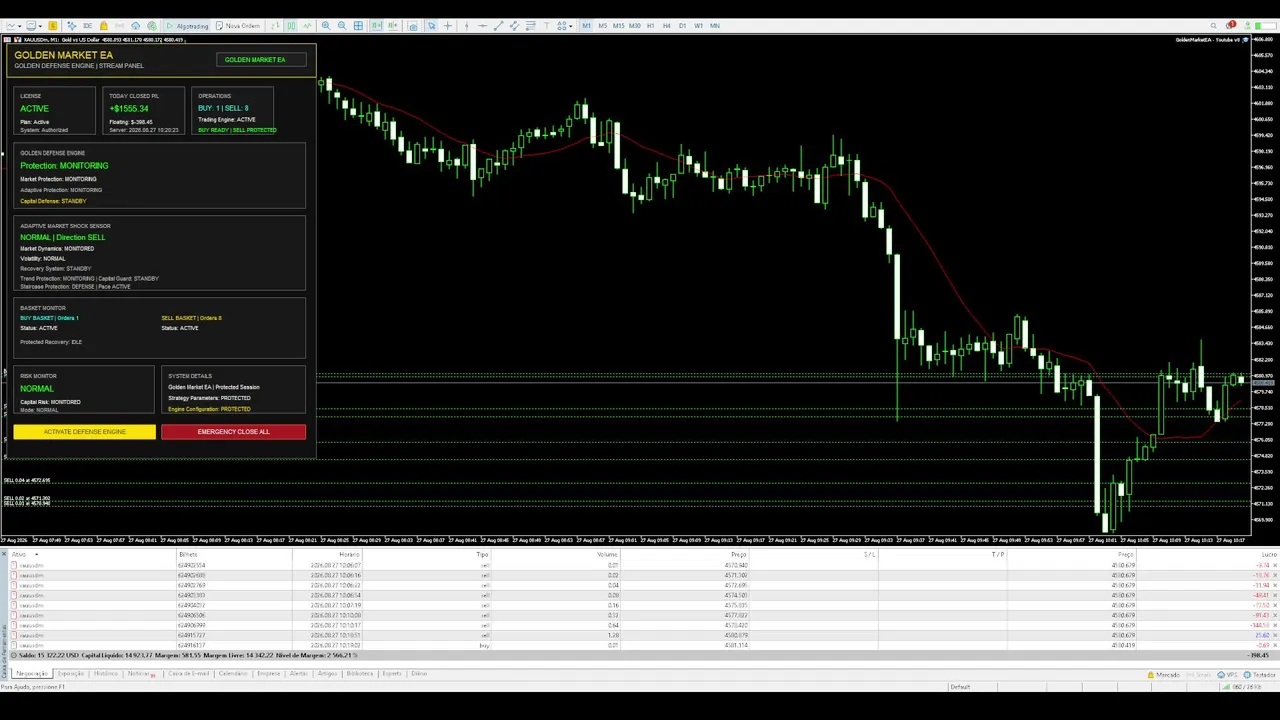Switch to D1 timeframe
This screenshot has height=720, width=1280.
(x=682, y=25)
